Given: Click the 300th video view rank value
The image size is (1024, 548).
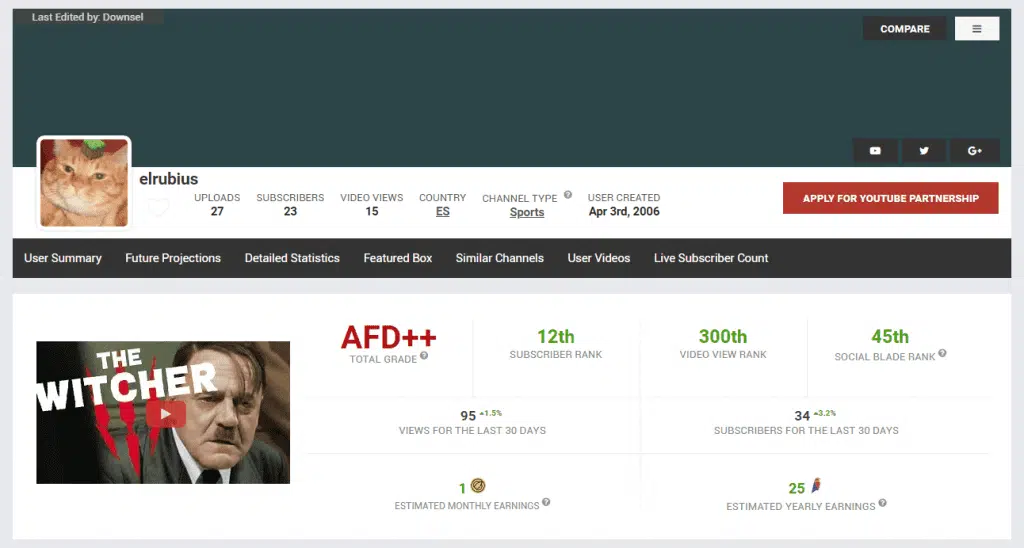Looking at the screenshot, I should (723, 336).
